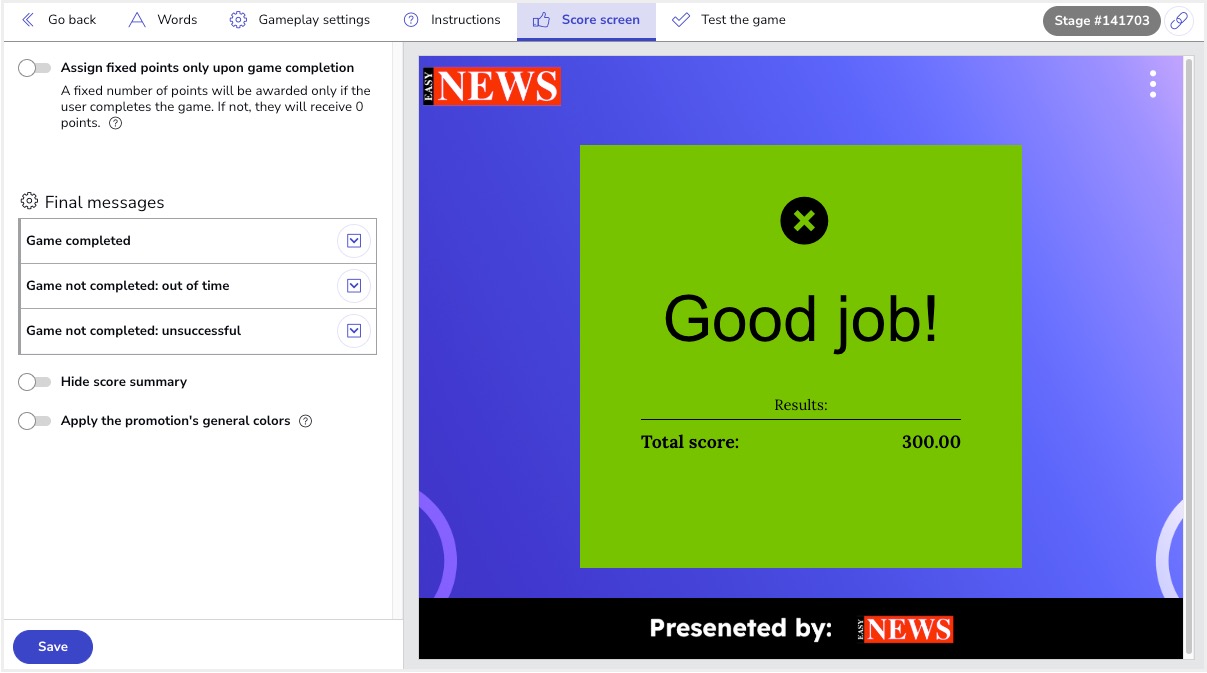Image resolution: width=1207 pixels, height=673 pixels.
Task: Switch to the Gameplay settings tab
Action: click(x=299, y=20)
